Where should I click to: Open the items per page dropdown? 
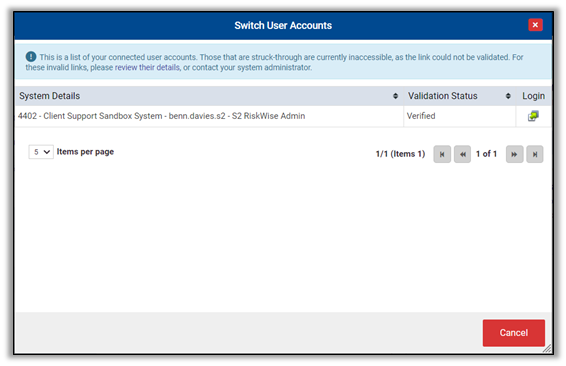click(41, 152)
